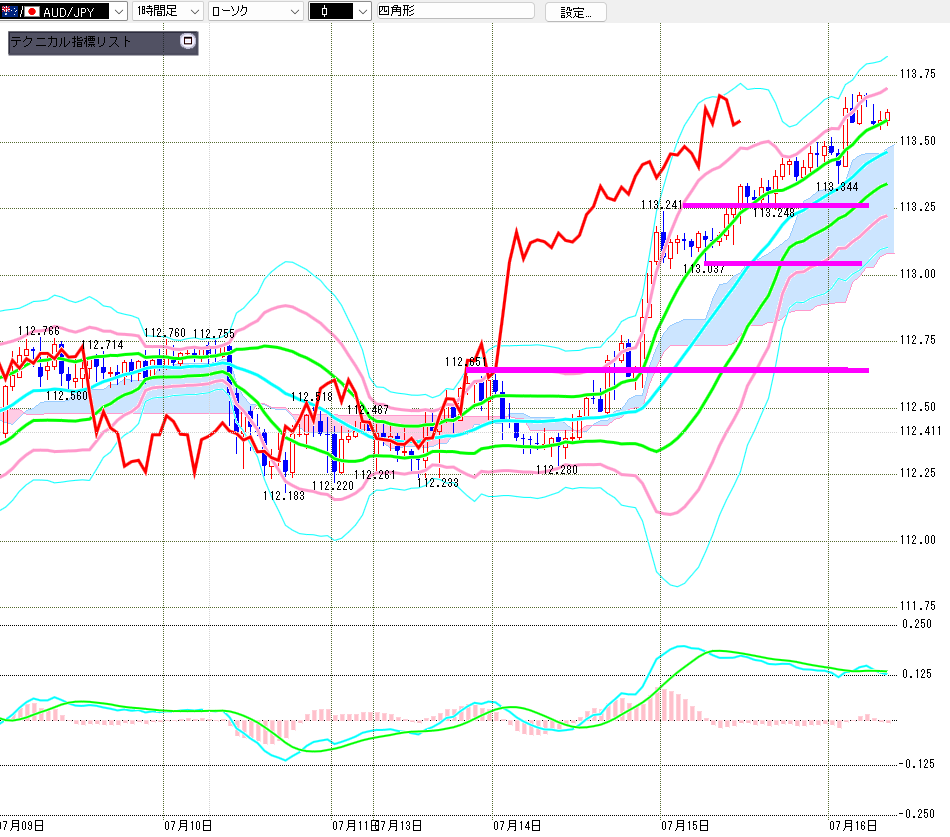The image size is (950, 837).
Task: Expand the candlestick color style dropdown
Action: [x=362, y=11]
